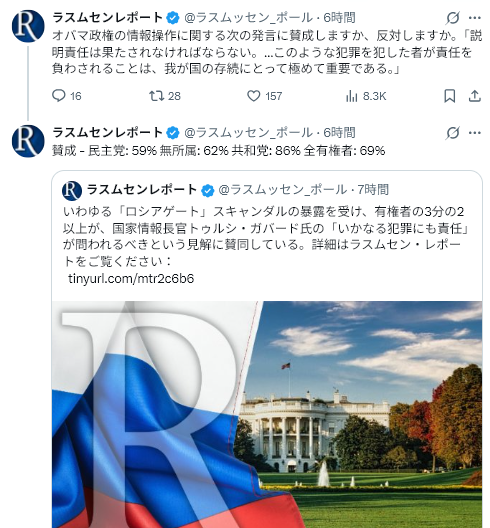The height and width of the screenshot is (528, 490).
Task: Open the tinyurl.com/mtr2c6b6 link
Action: pyautogui.click(x=131, y=279)
